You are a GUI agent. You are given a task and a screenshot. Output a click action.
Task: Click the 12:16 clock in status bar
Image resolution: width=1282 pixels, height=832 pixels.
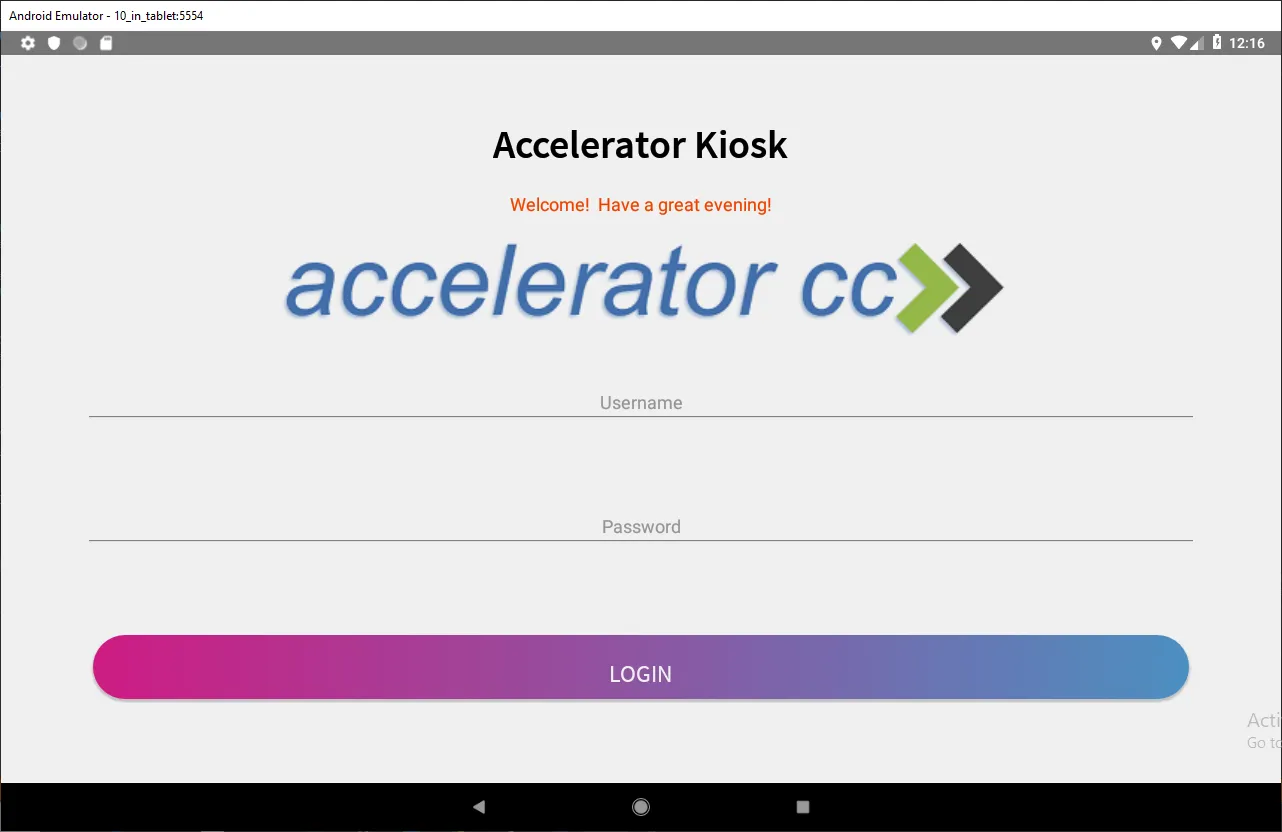click(x=1247, y=43)
